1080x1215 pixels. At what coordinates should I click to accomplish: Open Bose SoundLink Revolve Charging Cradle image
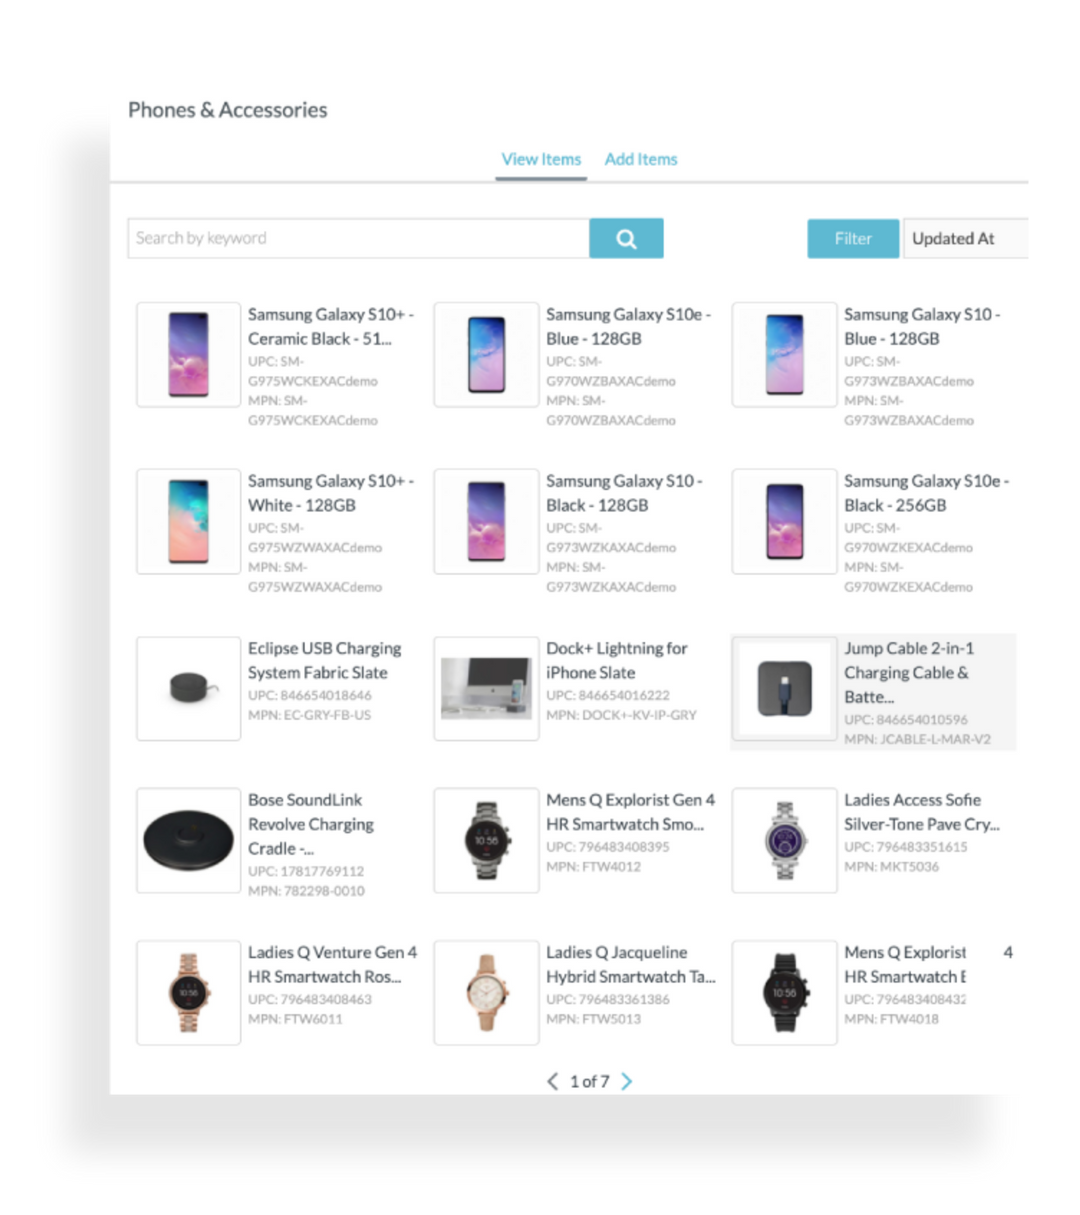pyautogui.click(x=188, y=840)
